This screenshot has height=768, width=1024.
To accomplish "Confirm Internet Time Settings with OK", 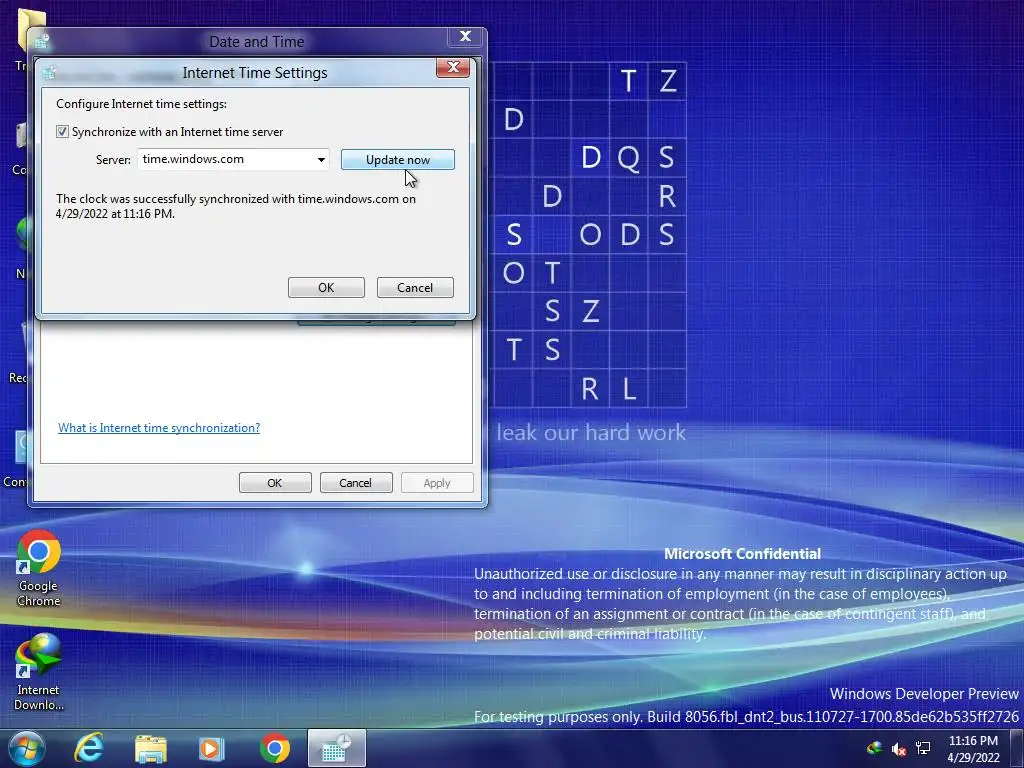I will [x=326, y=288].
